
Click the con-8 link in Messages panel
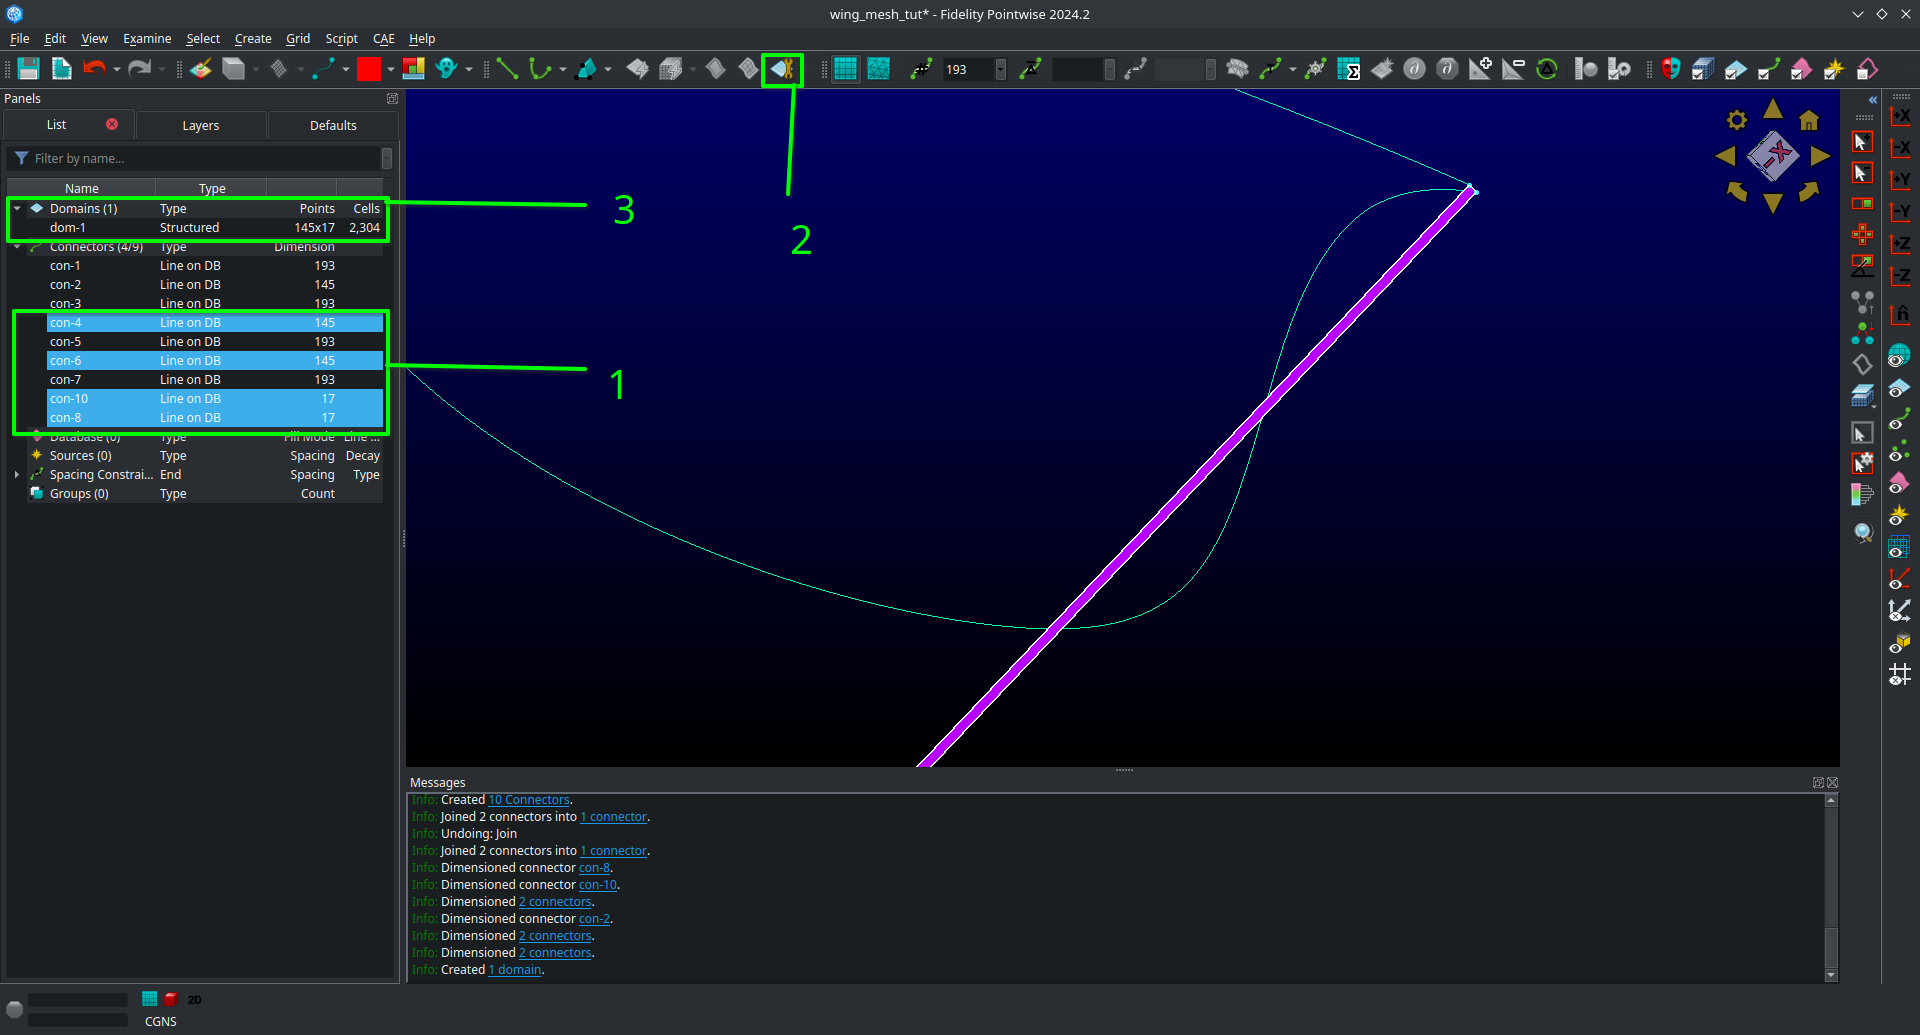594,868
